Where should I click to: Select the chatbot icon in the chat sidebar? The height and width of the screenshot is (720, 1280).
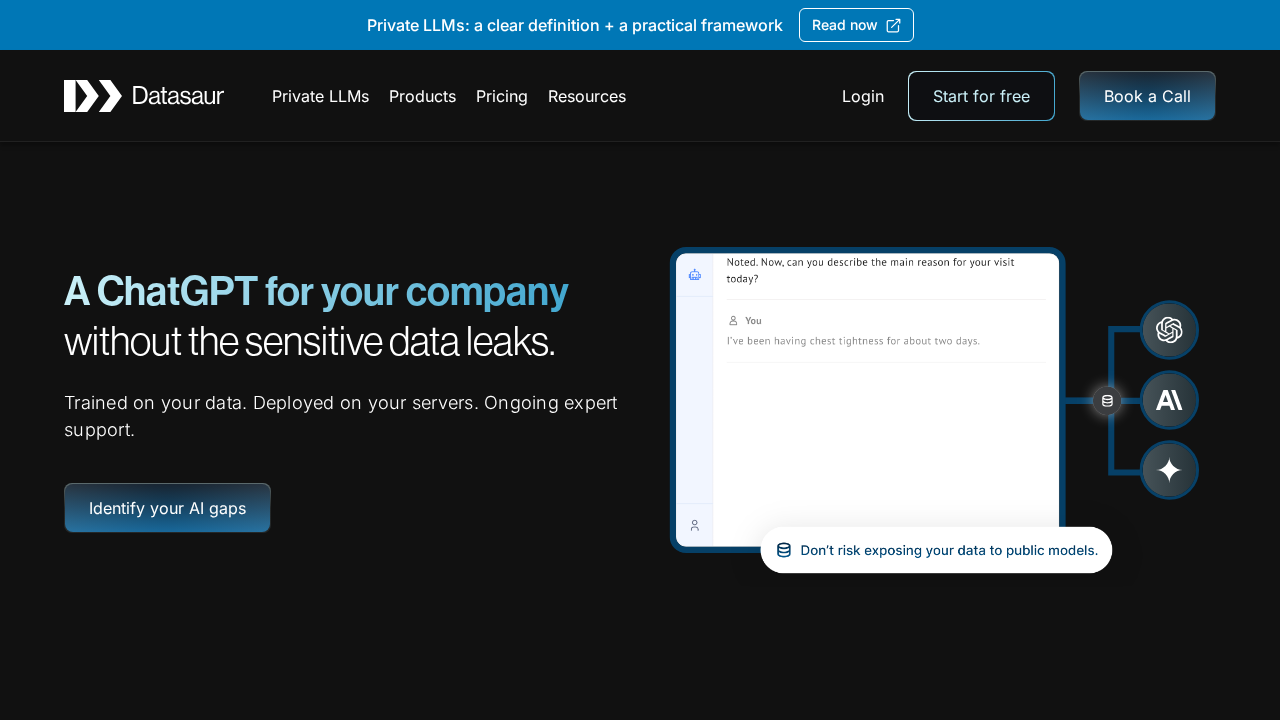(x=694, y=274)
